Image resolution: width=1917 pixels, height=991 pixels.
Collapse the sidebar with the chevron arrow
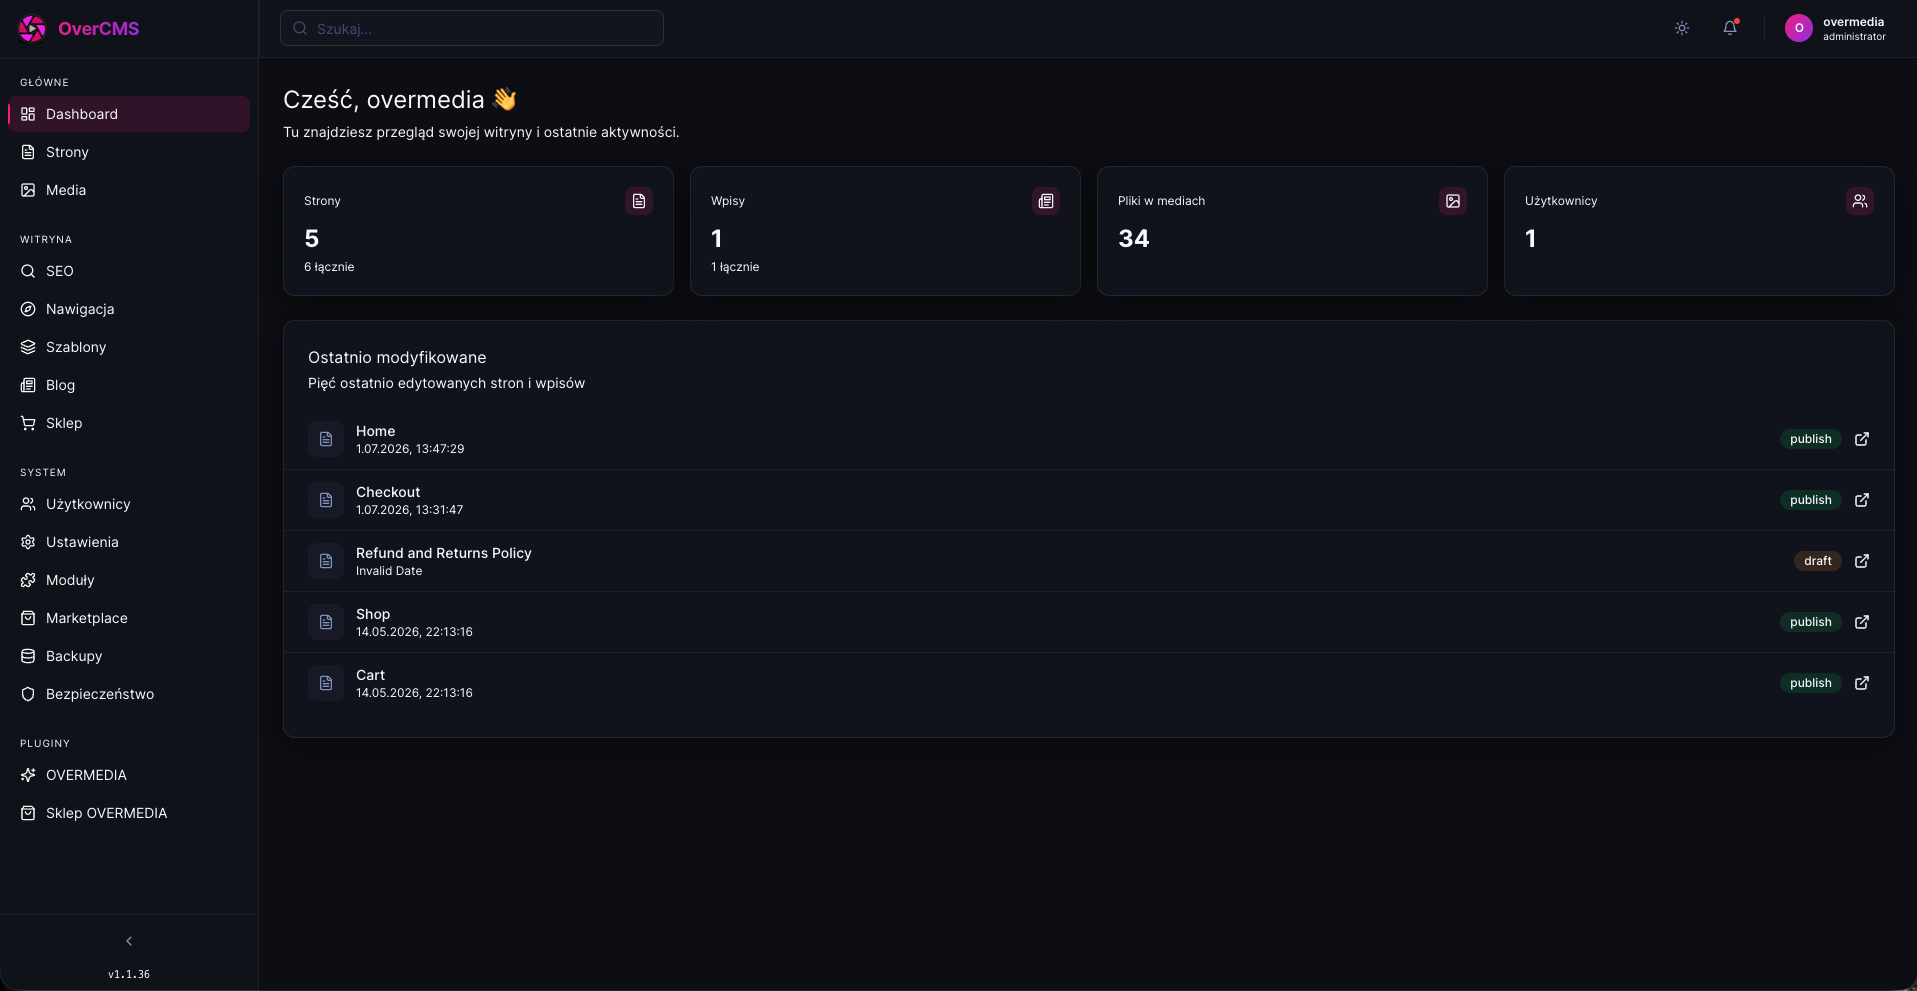point(129,941)
